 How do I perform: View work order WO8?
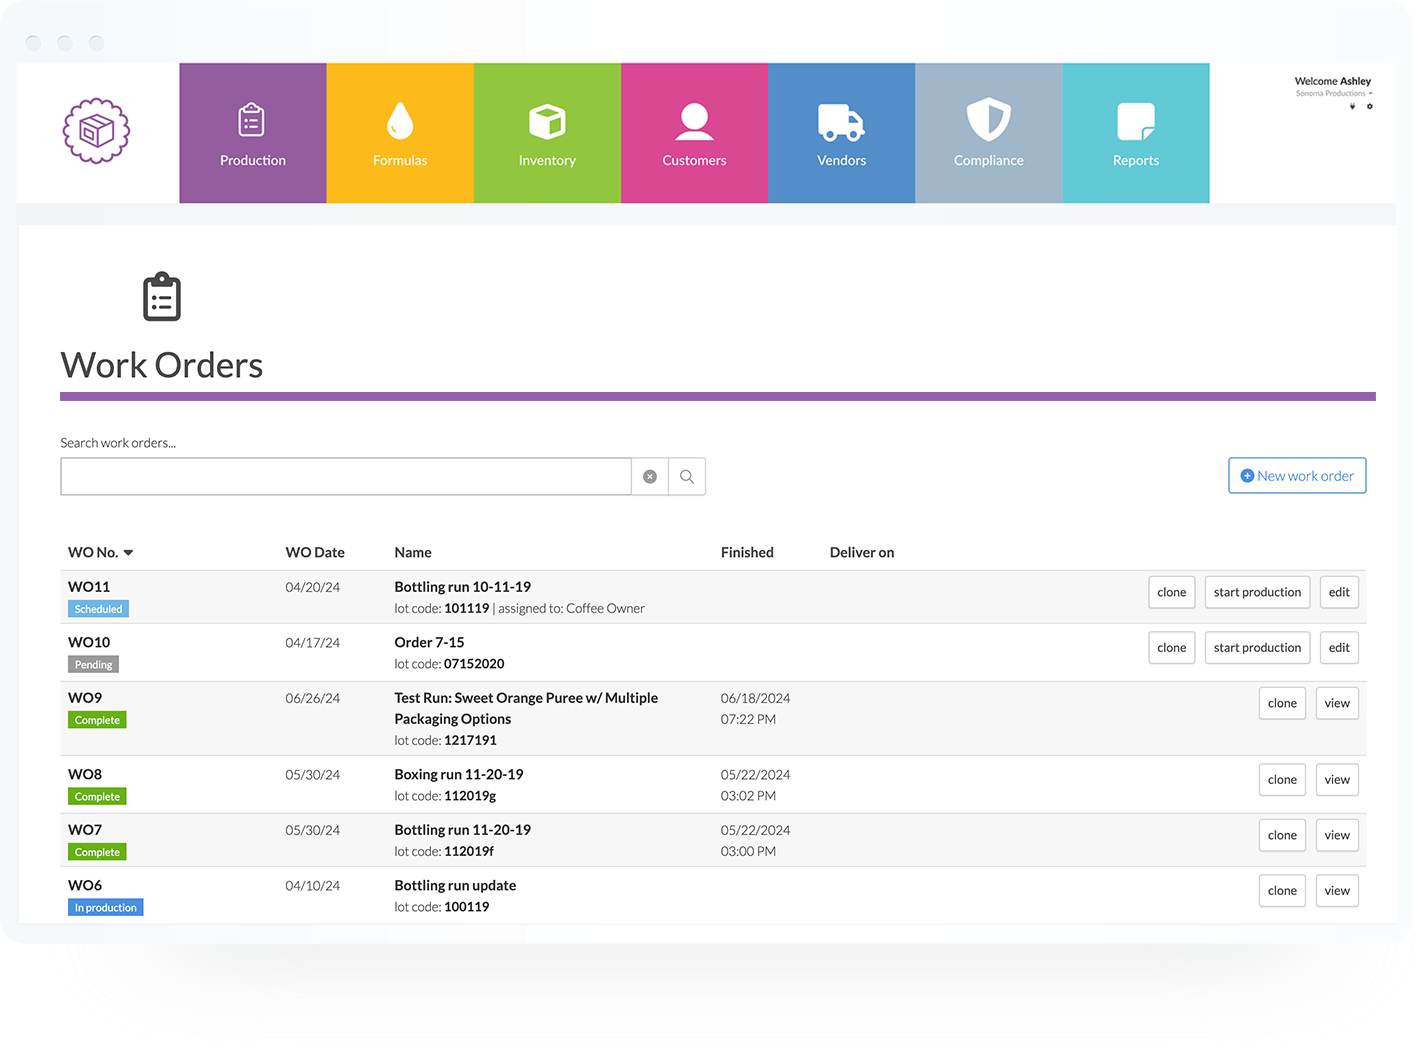1337,780
